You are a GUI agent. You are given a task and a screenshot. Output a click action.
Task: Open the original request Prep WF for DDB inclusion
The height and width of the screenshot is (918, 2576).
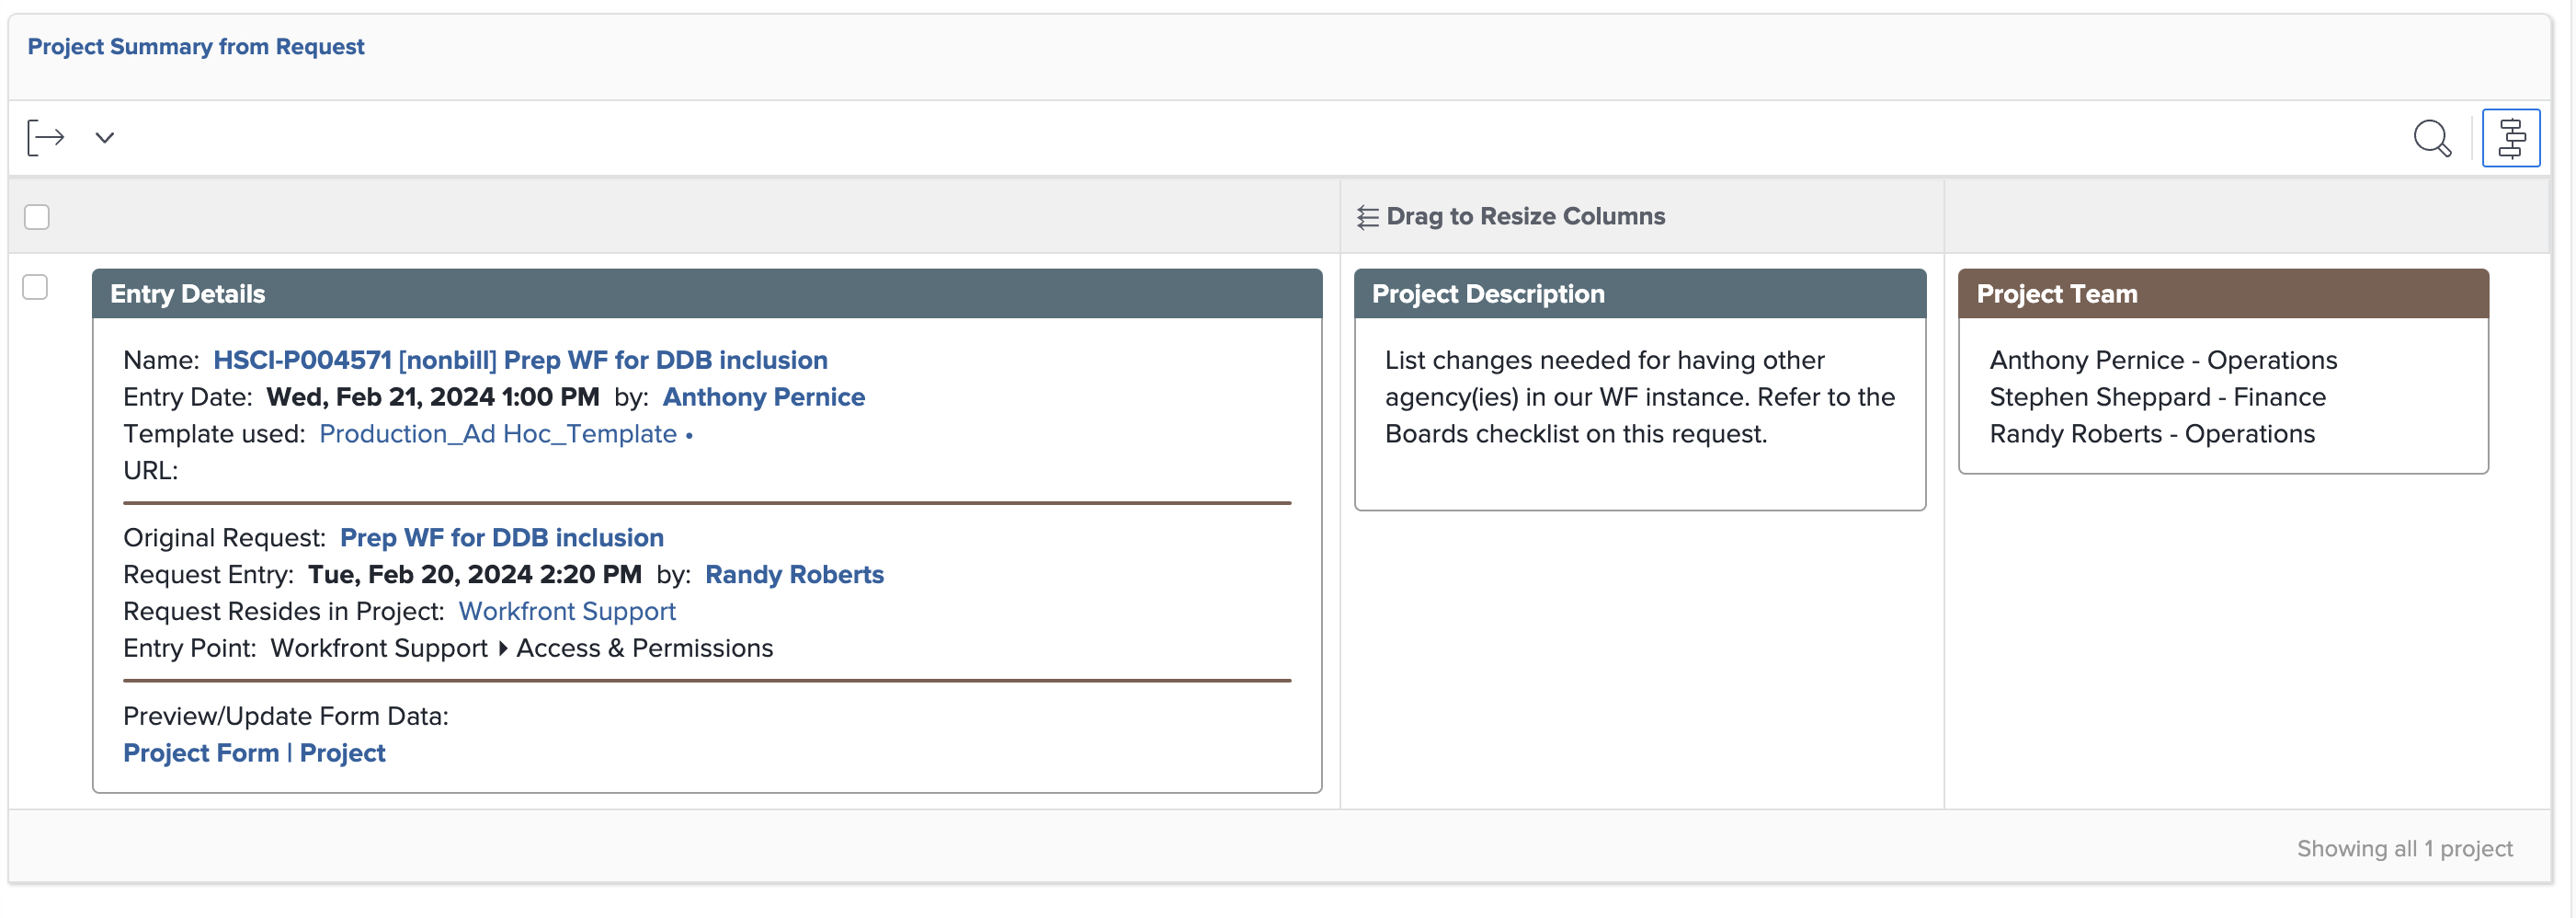coord(501,537)
